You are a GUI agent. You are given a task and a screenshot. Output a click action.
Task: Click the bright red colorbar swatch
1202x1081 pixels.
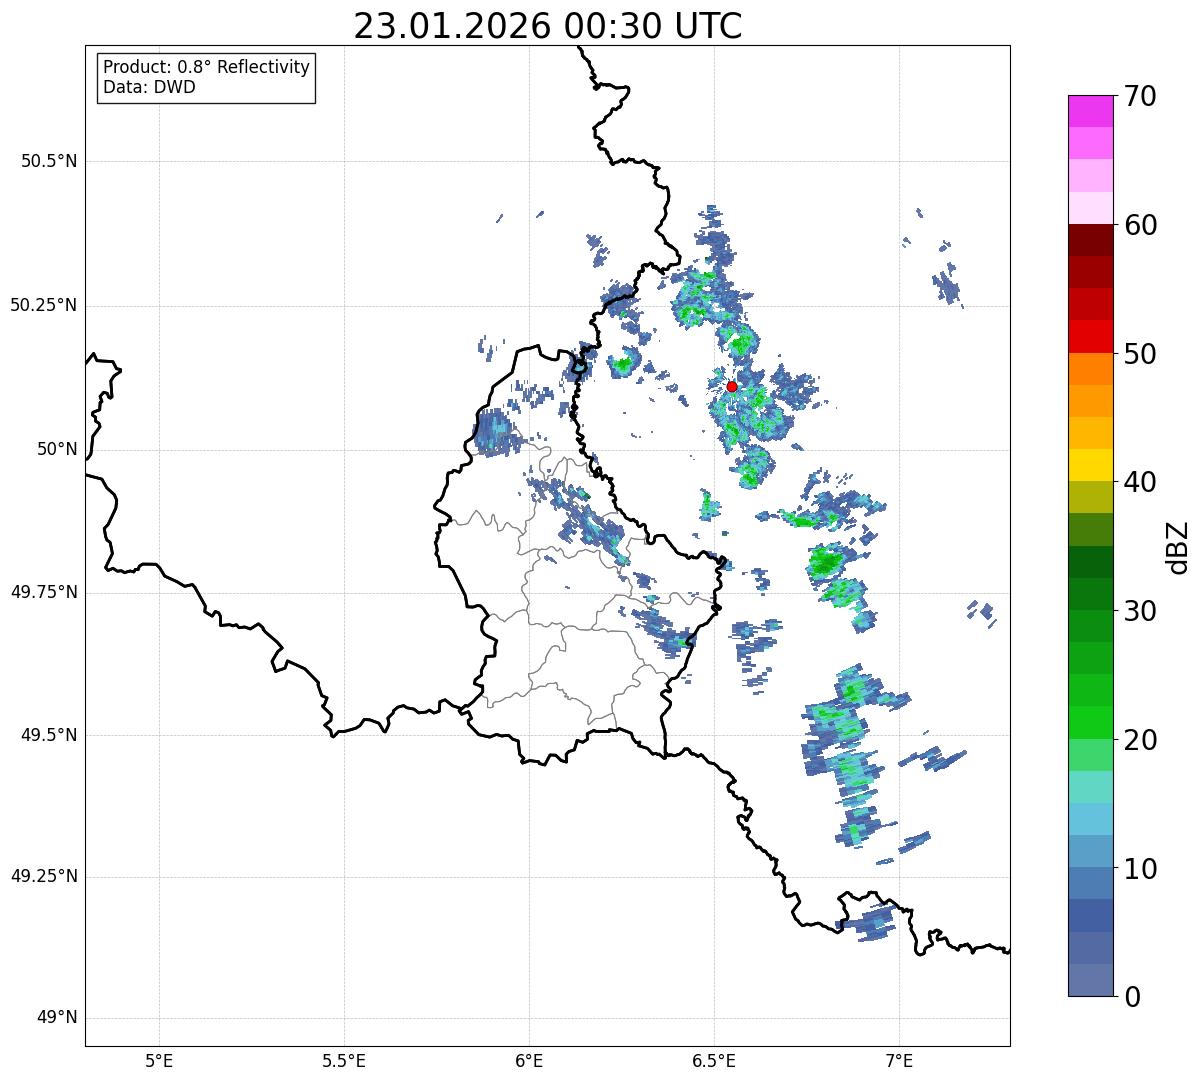(x=1090, y=336)
